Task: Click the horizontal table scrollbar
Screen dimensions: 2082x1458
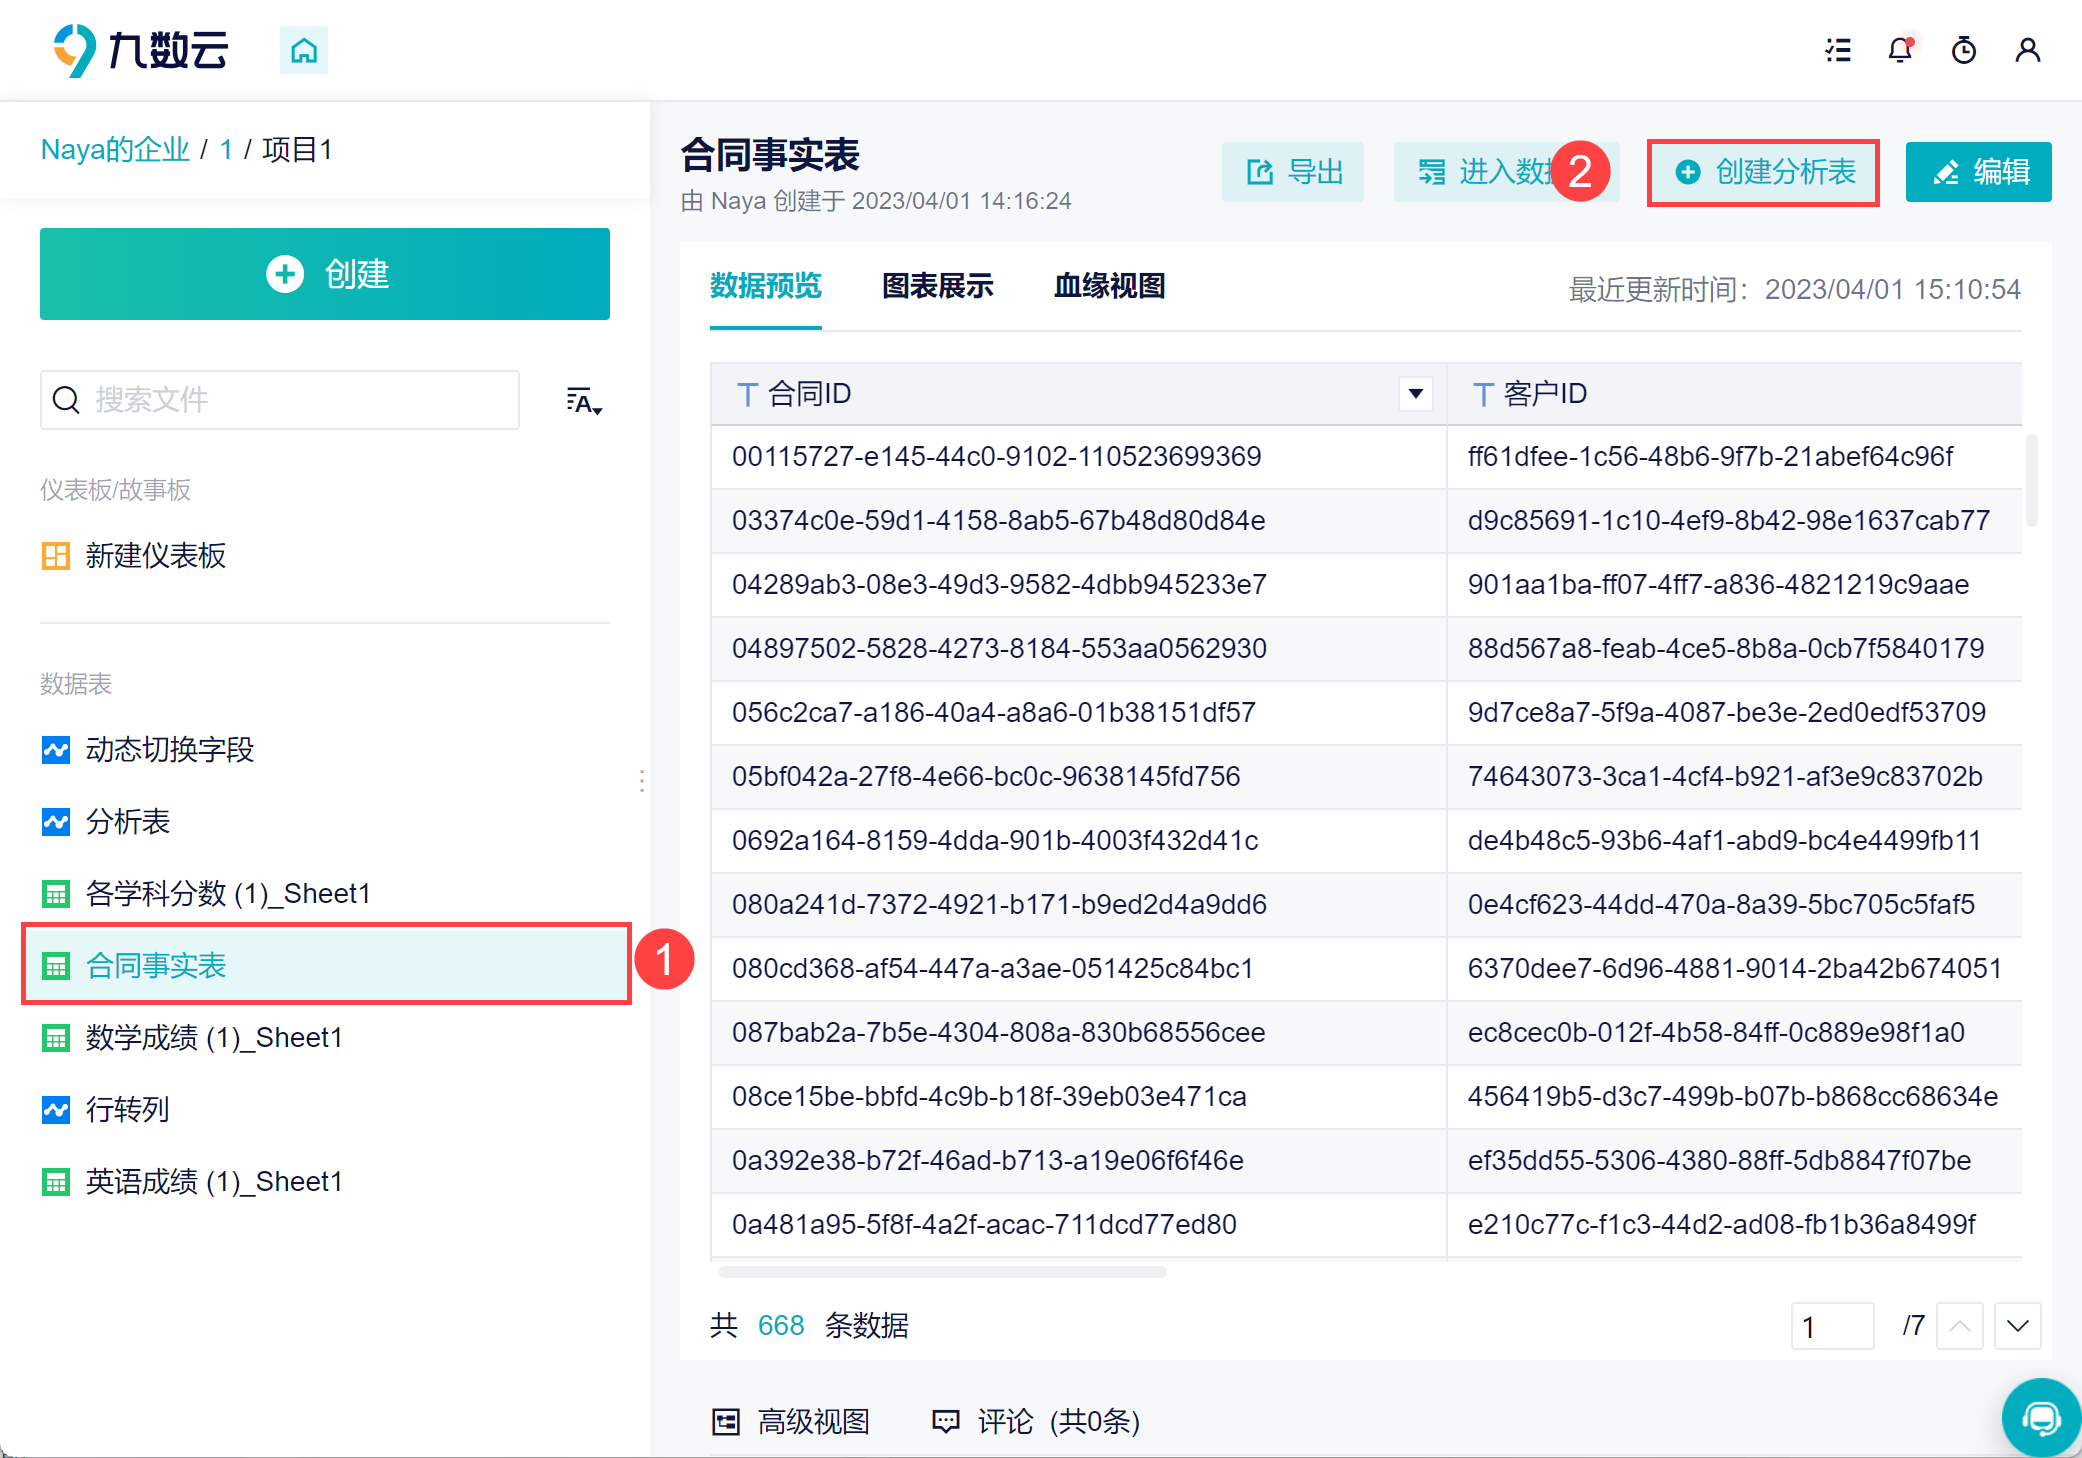Action: (942, 1272)
